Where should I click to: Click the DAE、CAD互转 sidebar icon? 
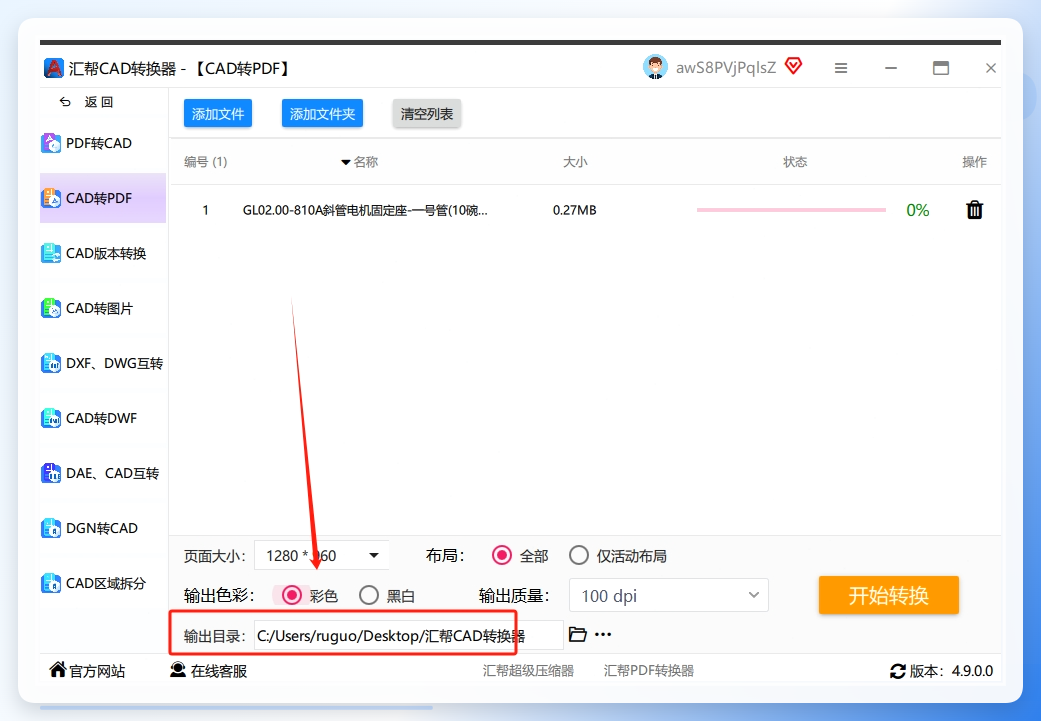51,473
